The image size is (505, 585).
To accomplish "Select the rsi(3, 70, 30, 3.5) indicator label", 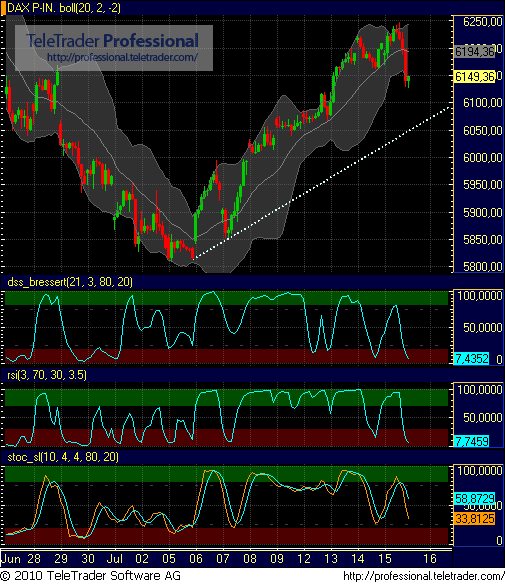I will 47,375.
